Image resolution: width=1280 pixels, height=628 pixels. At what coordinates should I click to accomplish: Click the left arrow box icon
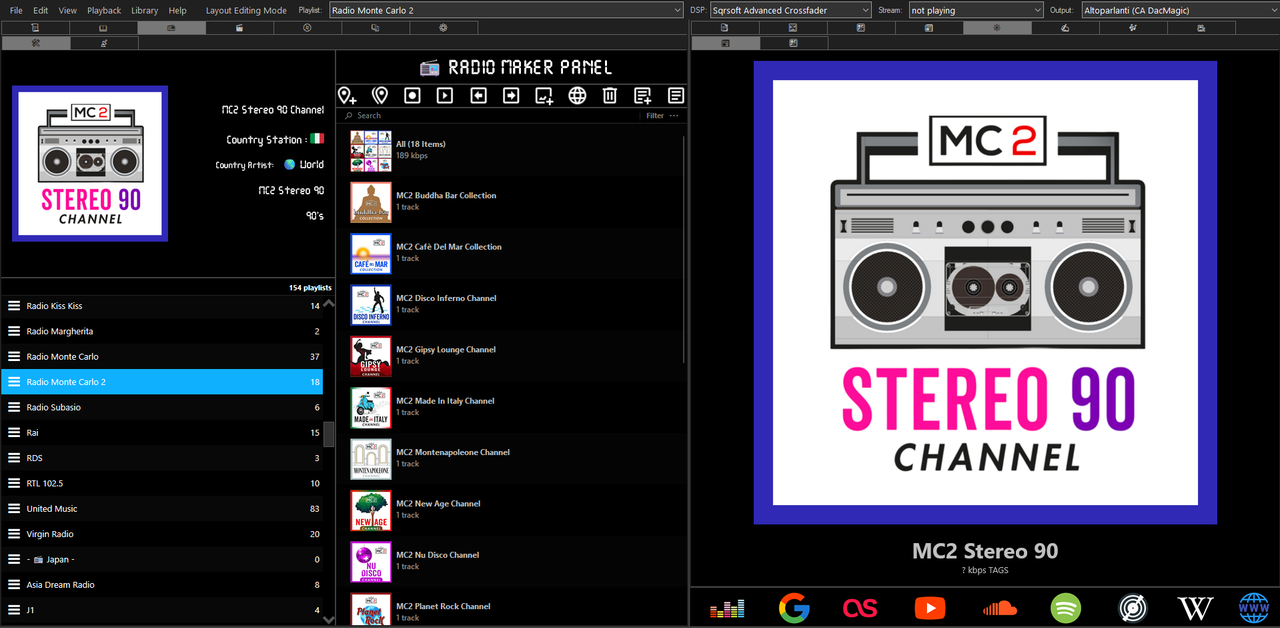(x=478, y=95)
